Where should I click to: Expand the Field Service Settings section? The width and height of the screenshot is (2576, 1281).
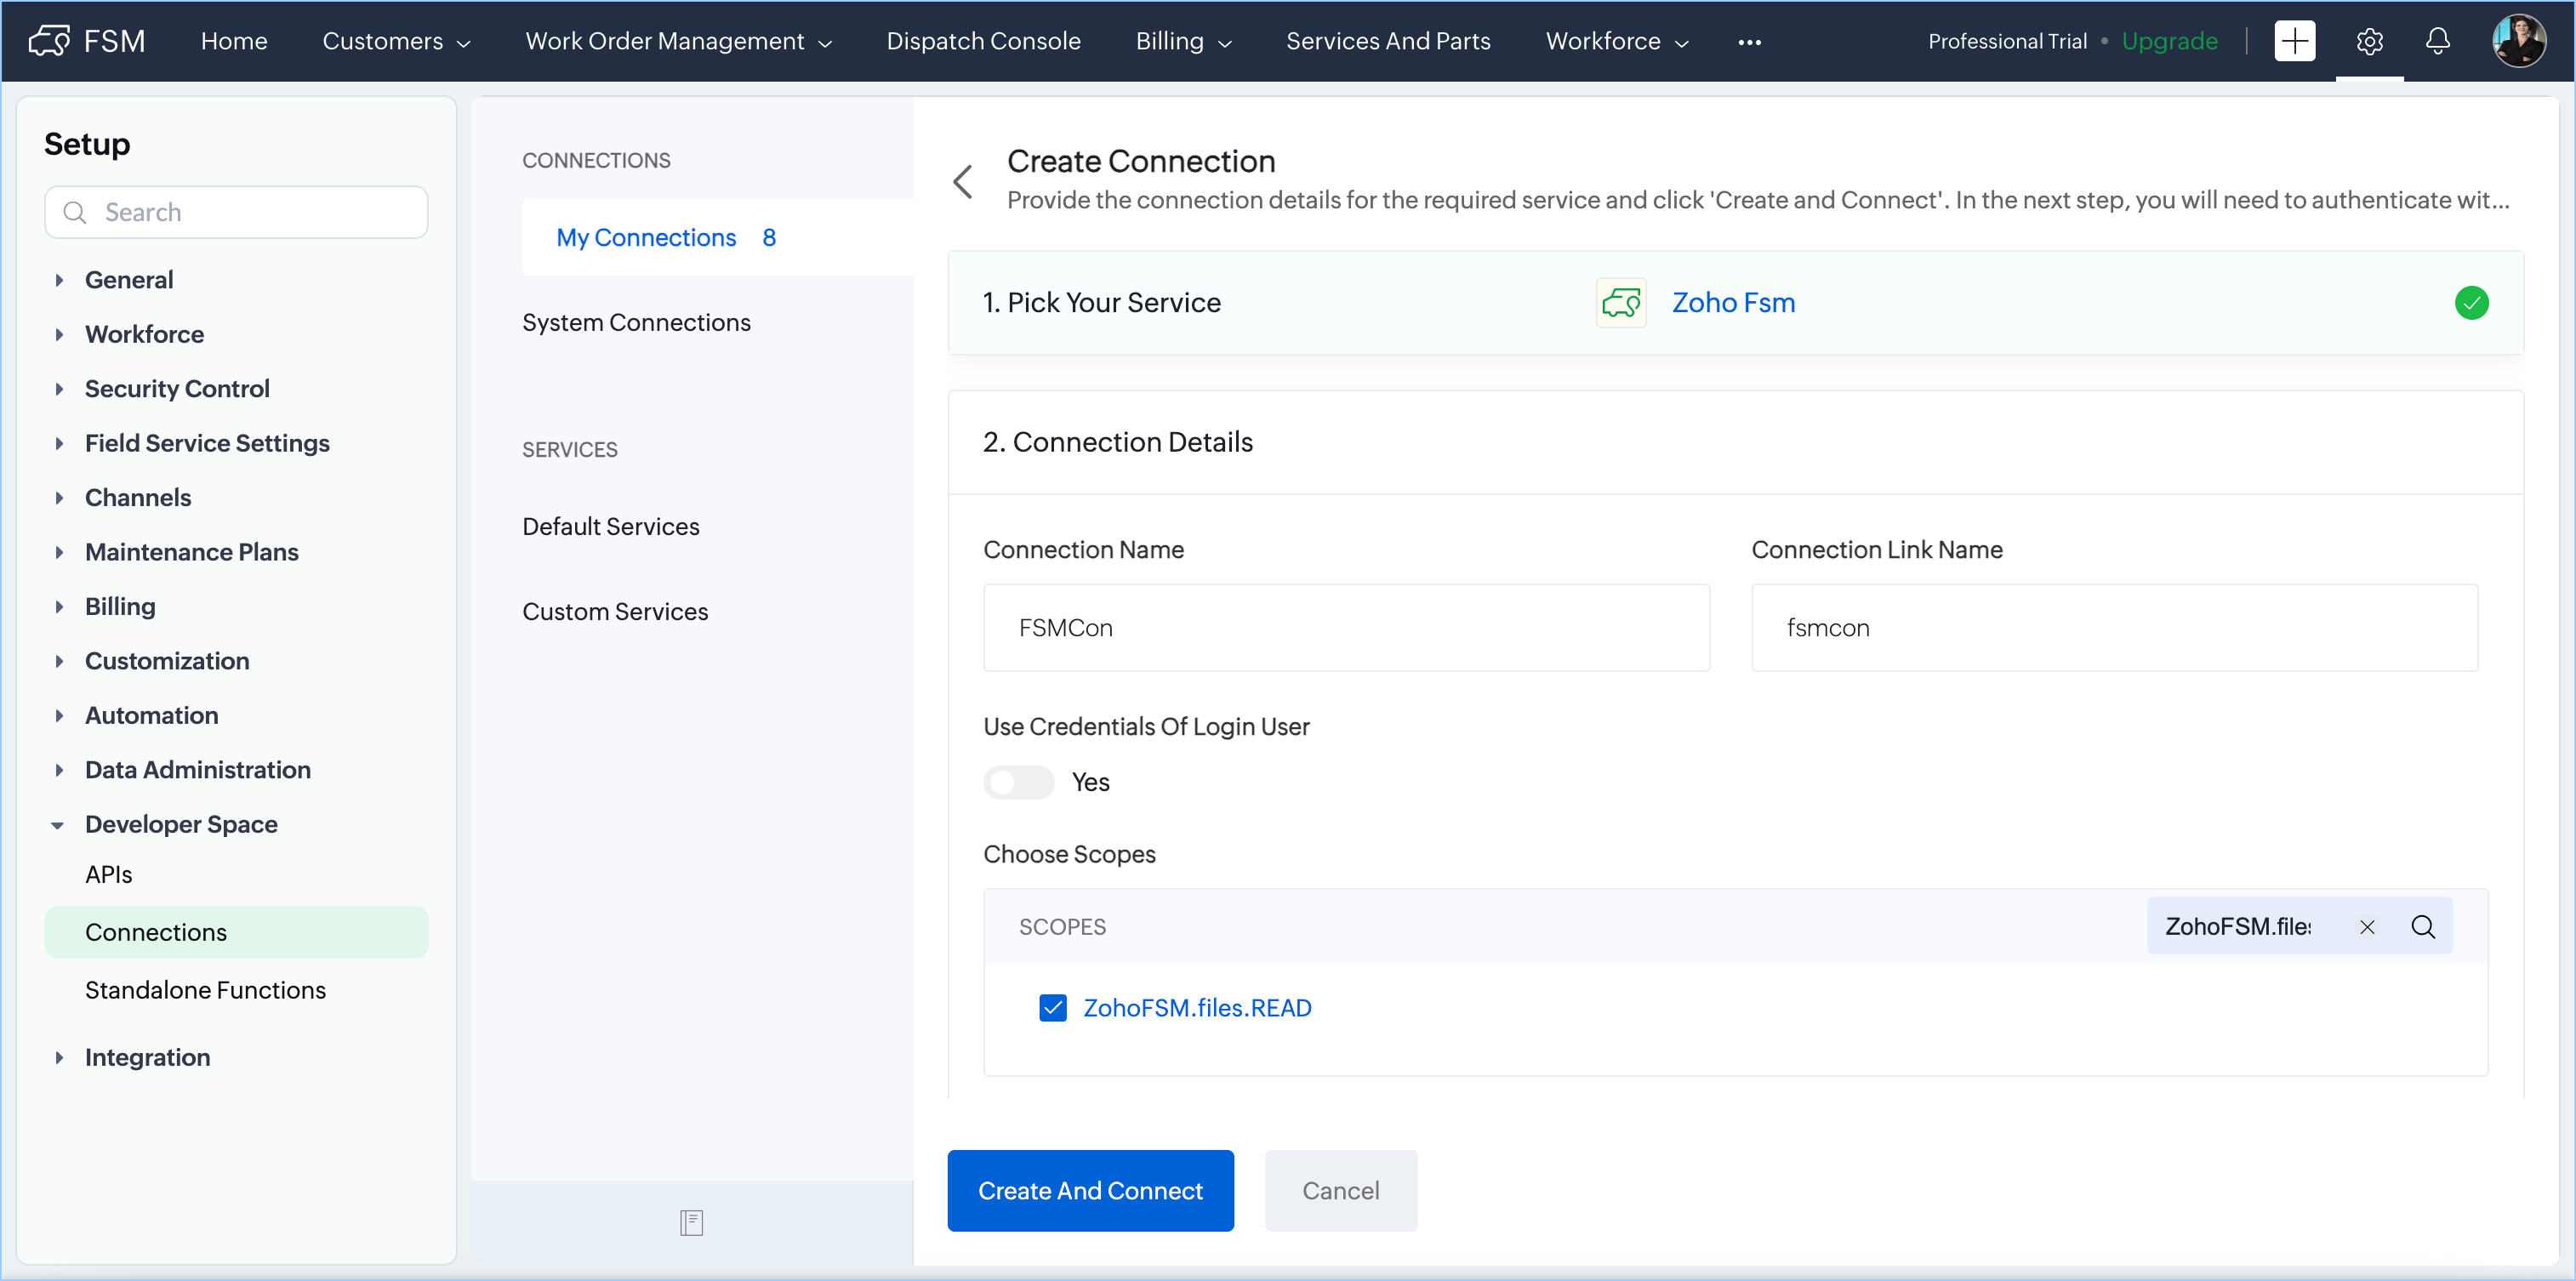[x=207, y=443]
